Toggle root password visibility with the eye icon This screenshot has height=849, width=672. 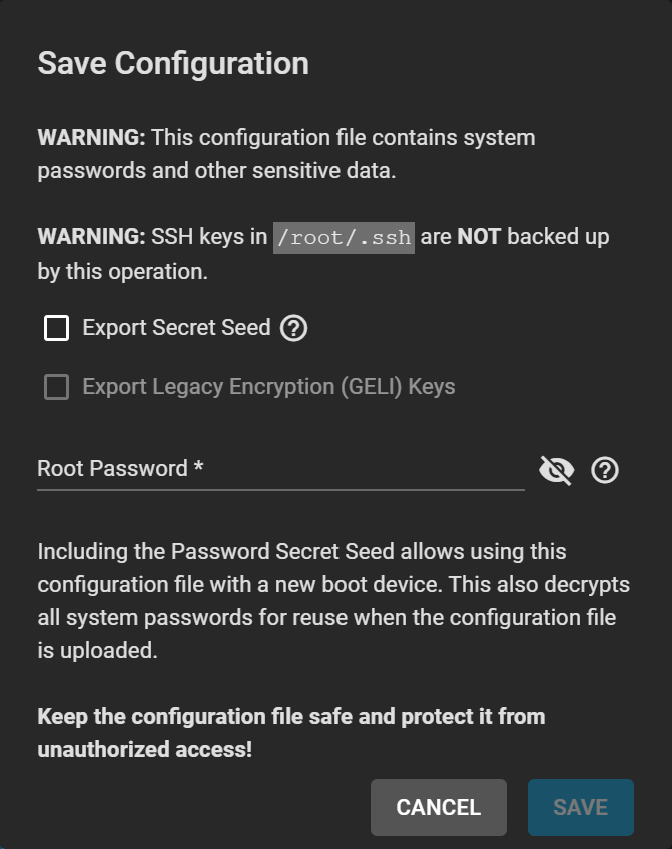[x=556, y=470]
